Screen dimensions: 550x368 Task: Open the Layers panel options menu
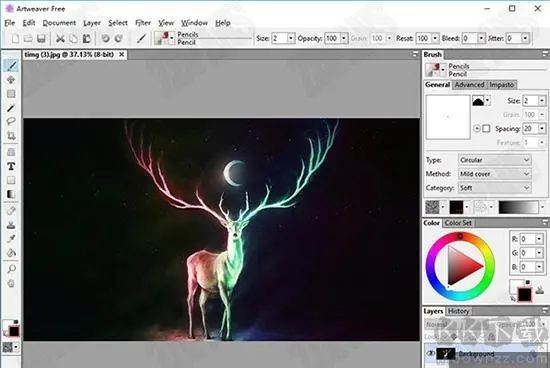coord(545,311)
